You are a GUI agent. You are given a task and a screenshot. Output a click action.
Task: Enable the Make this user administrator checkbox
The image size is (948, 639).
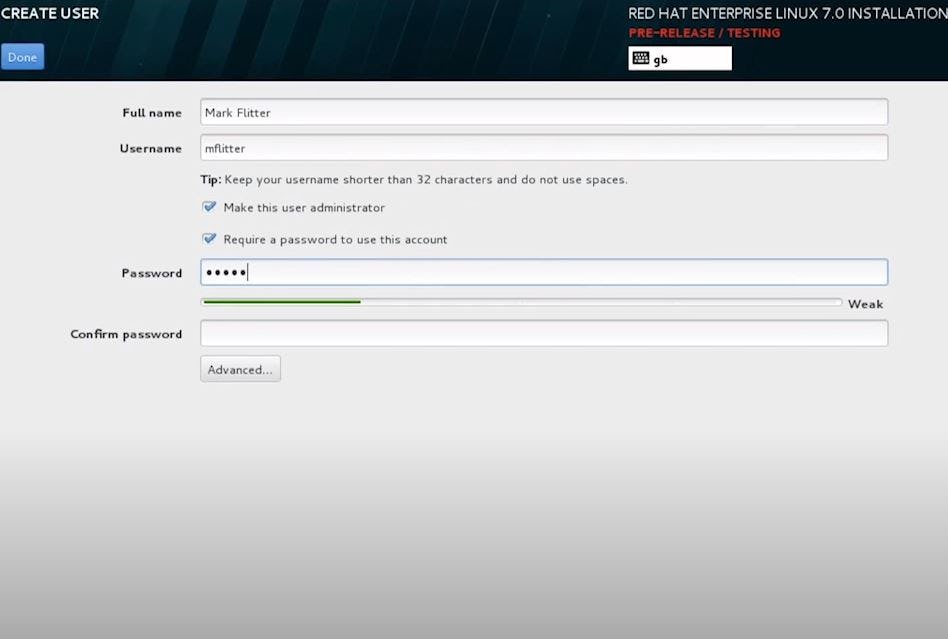tap(209, 207)
